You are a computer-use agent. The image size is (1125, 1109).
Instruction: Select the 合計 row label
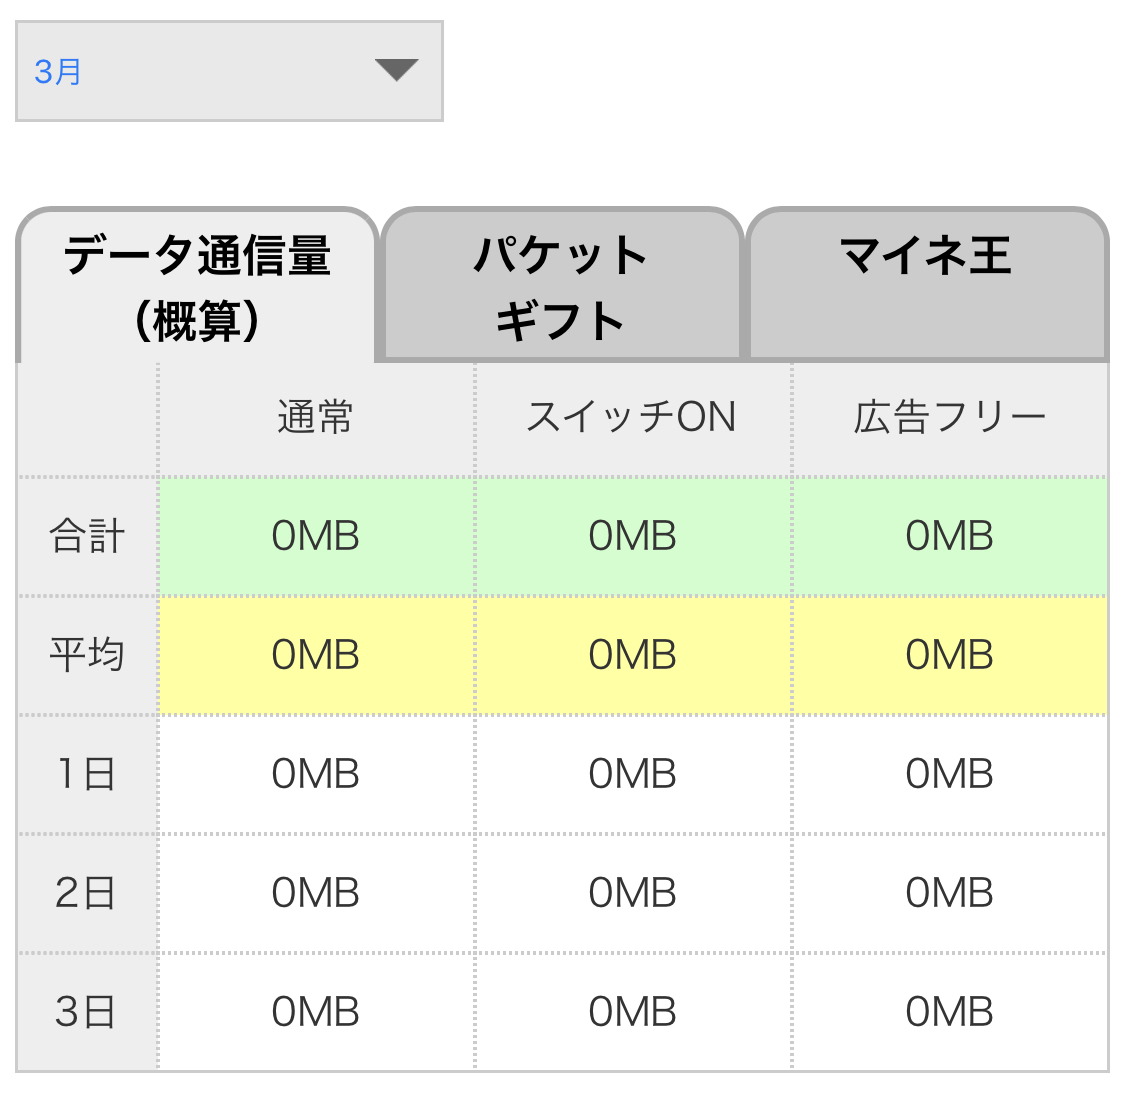(x=87, y=537)
